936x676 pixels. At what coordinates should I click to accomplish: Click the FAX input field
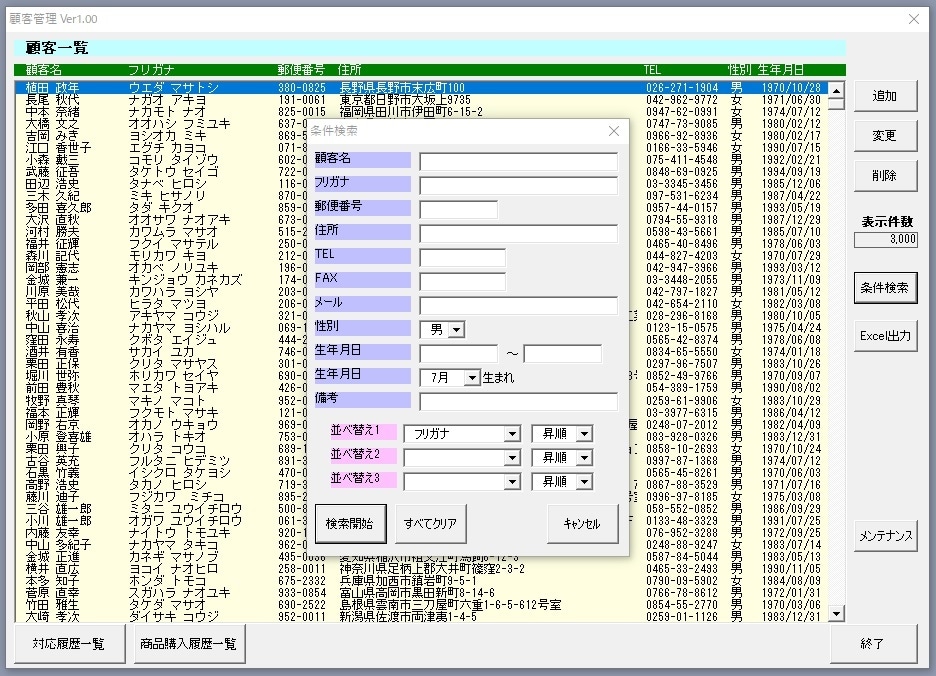[463, 281]
